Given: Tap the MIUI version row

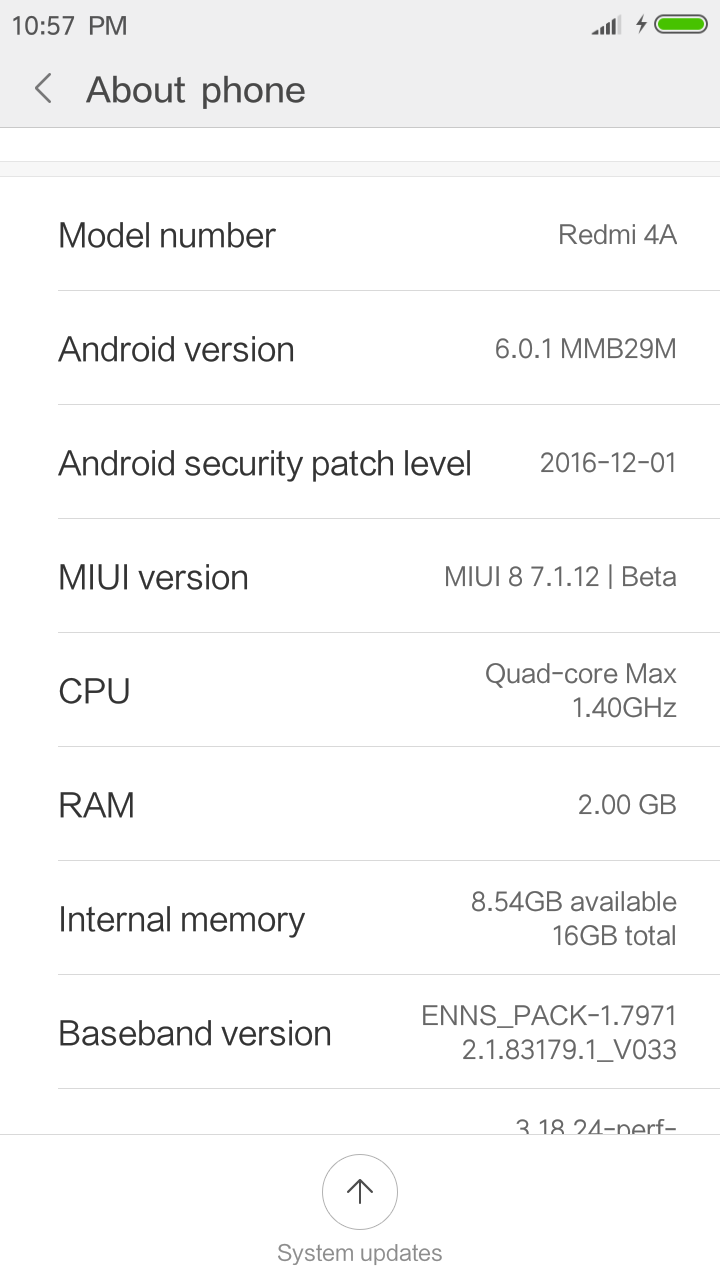Looking at the screenshot, I should [x=360, y=577].
